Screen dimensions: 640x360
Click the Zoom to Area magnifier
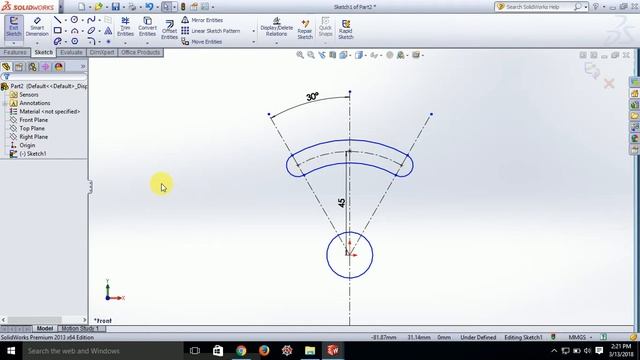pos(311,55)
